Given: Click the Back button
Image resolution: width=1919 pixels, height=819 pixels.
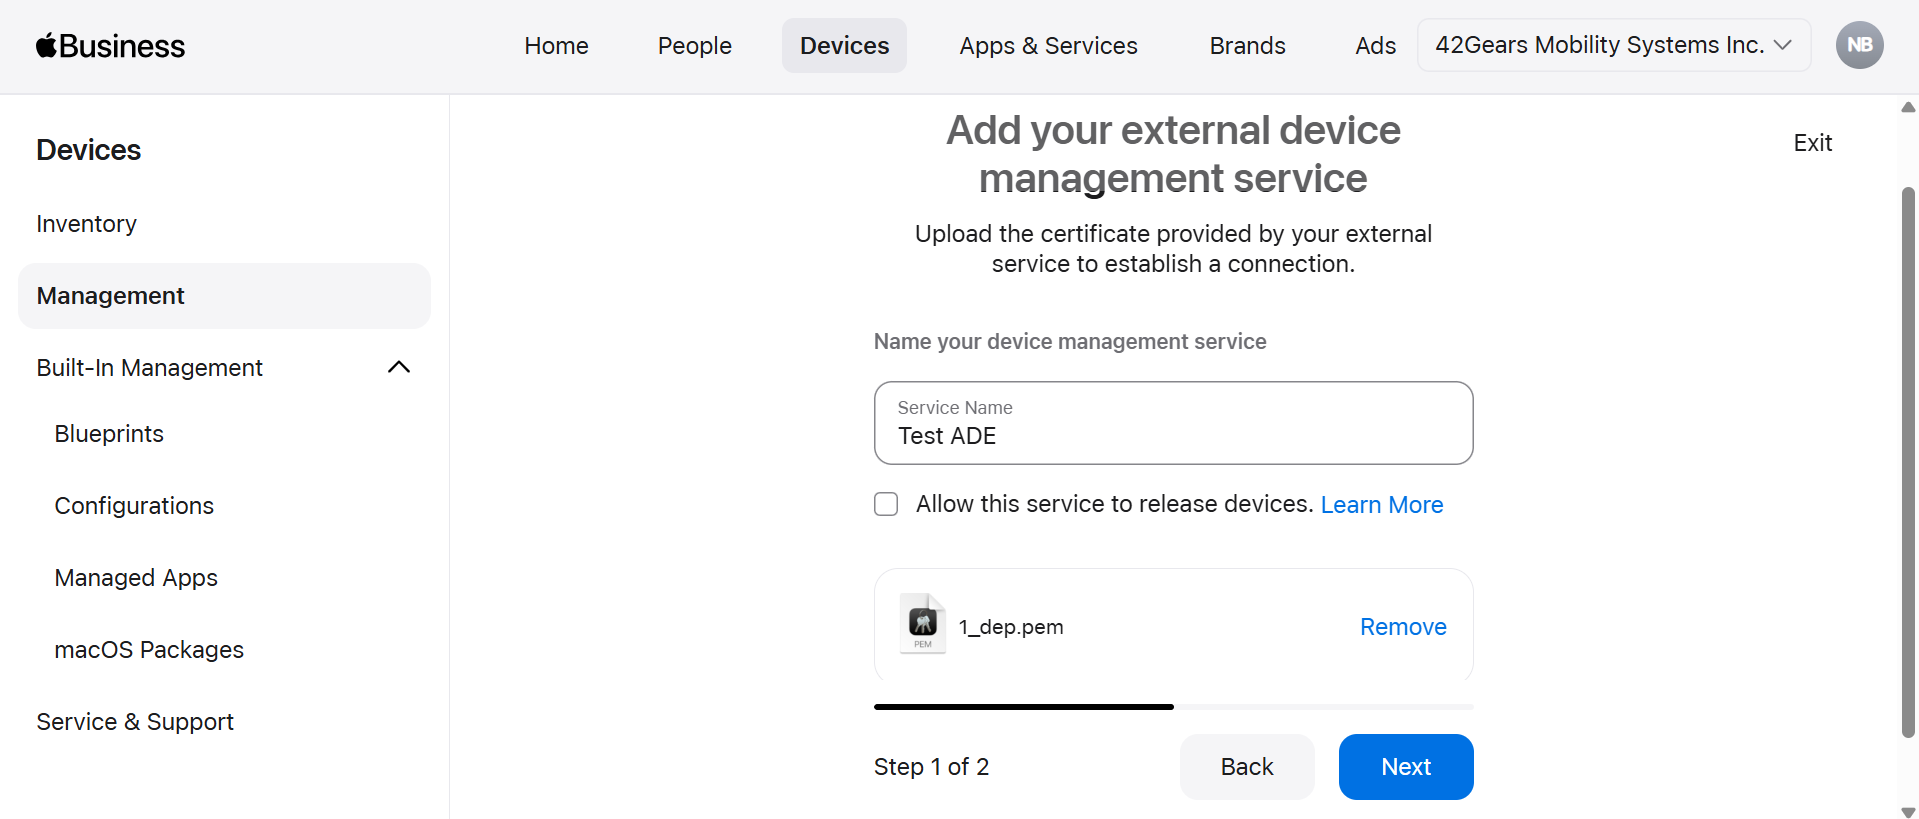Looking at the screenshot, I should 1246,767.
